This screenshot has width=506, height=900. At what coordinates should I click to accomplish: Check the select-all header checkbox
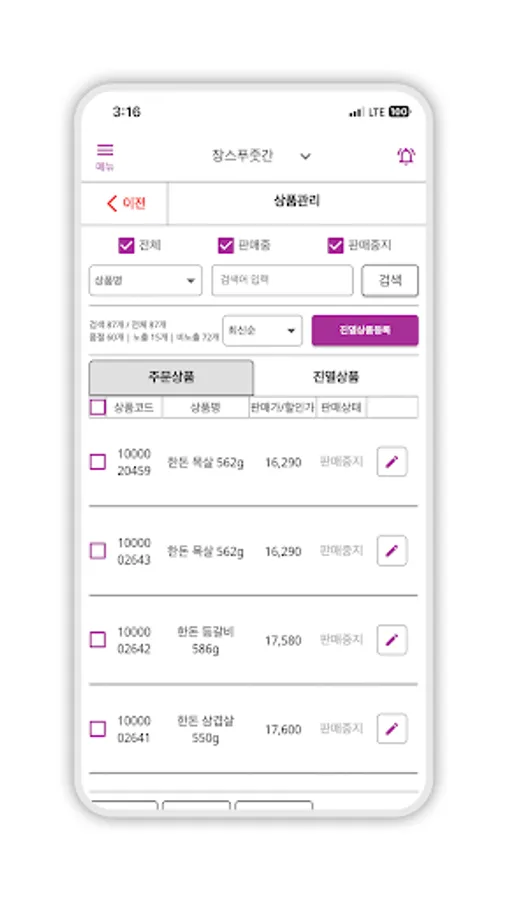98,408
